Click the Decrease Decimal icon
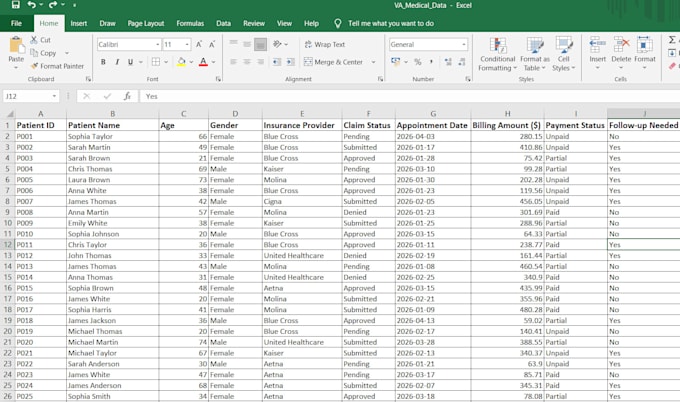The height and width of the screenshot is (402, 680). (x=462, y=62)
